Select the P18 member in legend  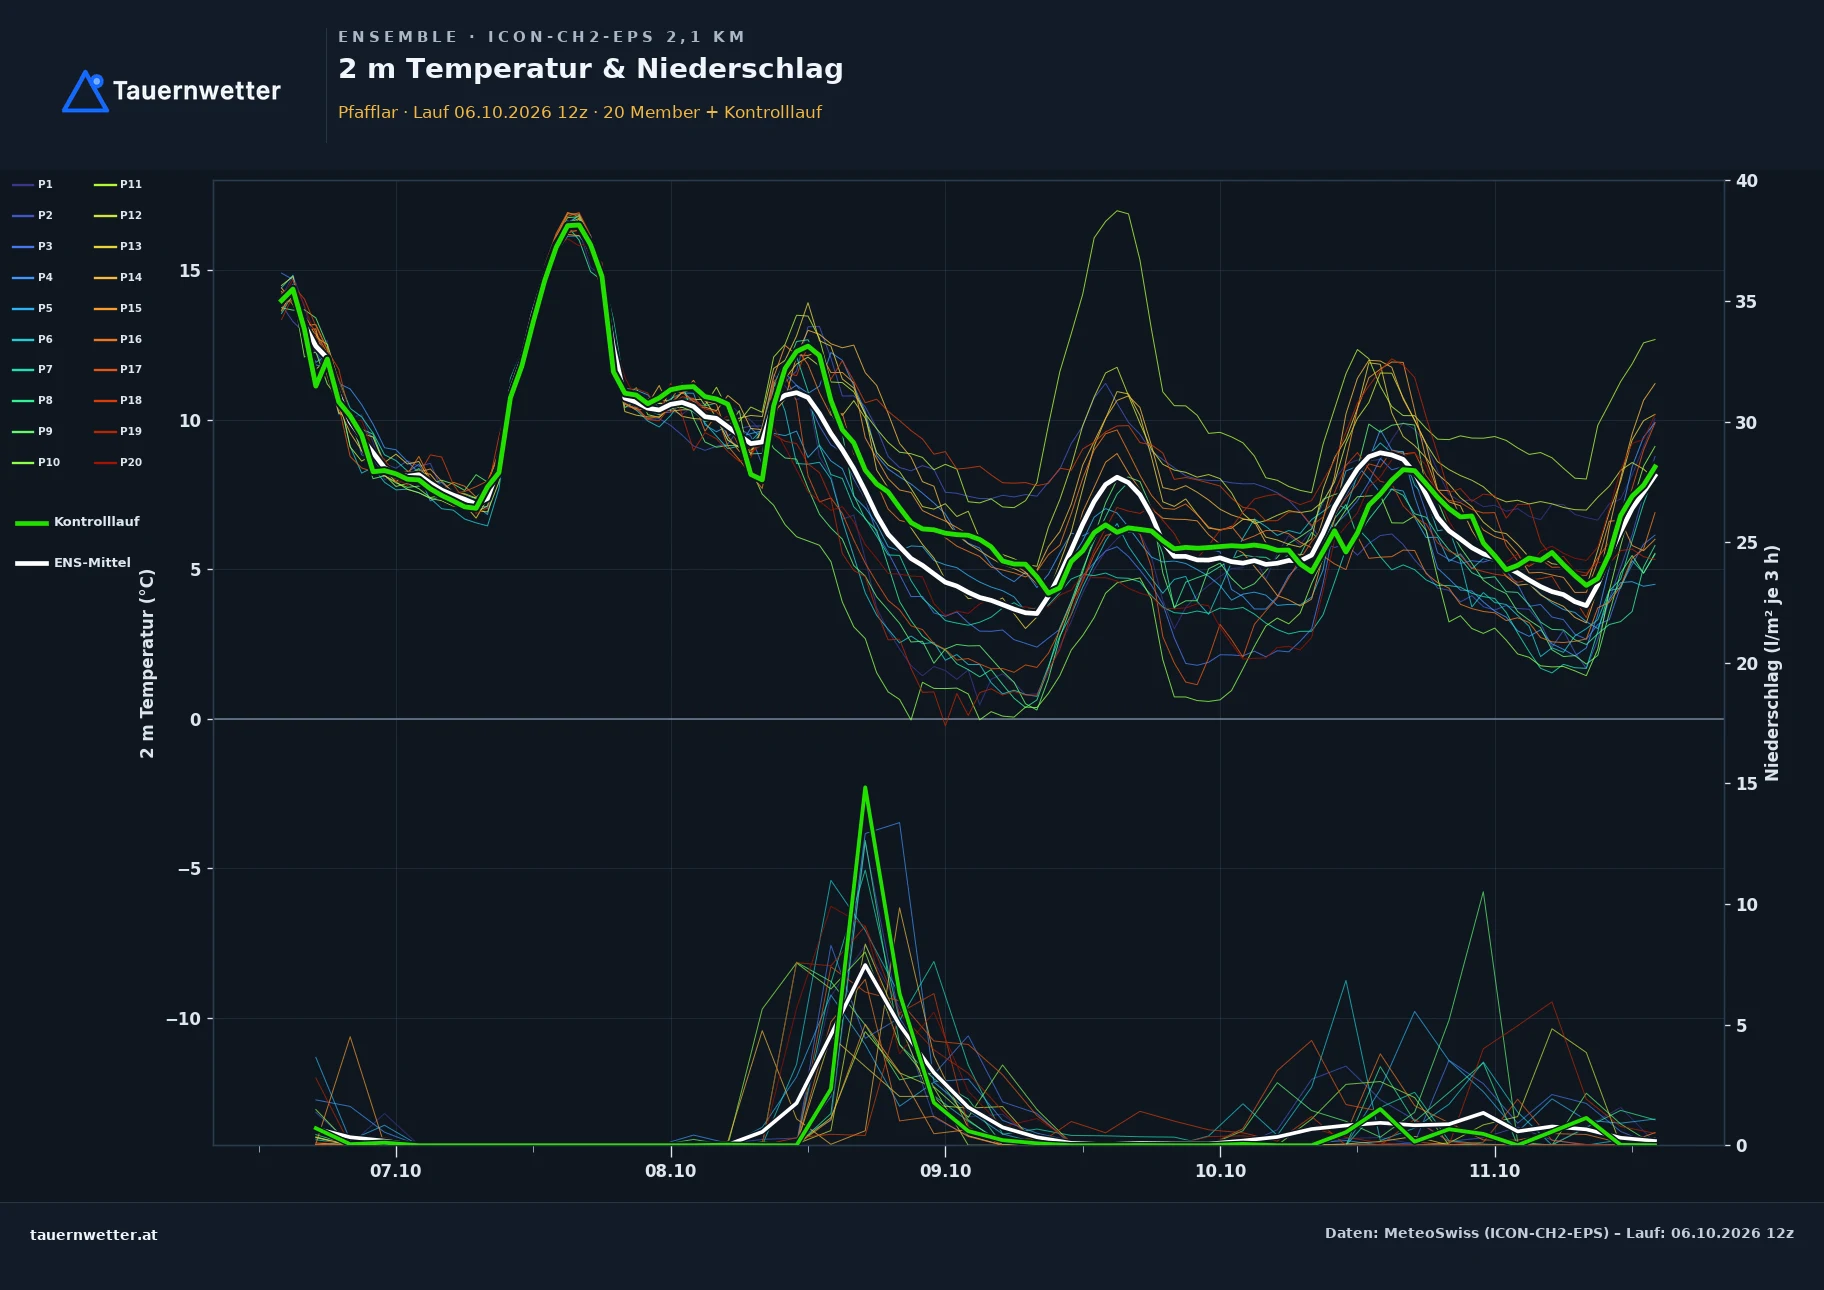(118, 400)
